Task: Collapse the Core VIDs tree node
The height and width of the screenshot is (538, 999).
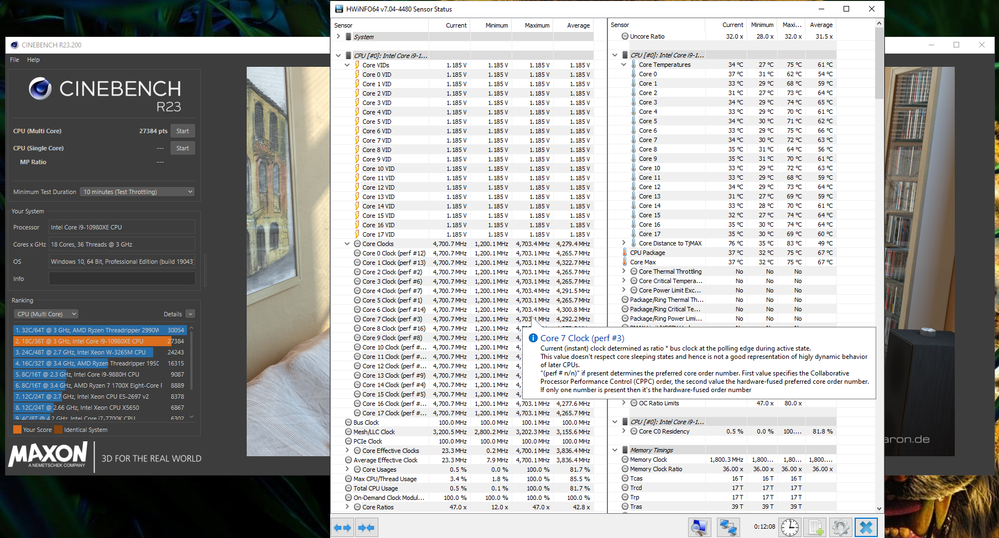Action: [x=347, y=65]
